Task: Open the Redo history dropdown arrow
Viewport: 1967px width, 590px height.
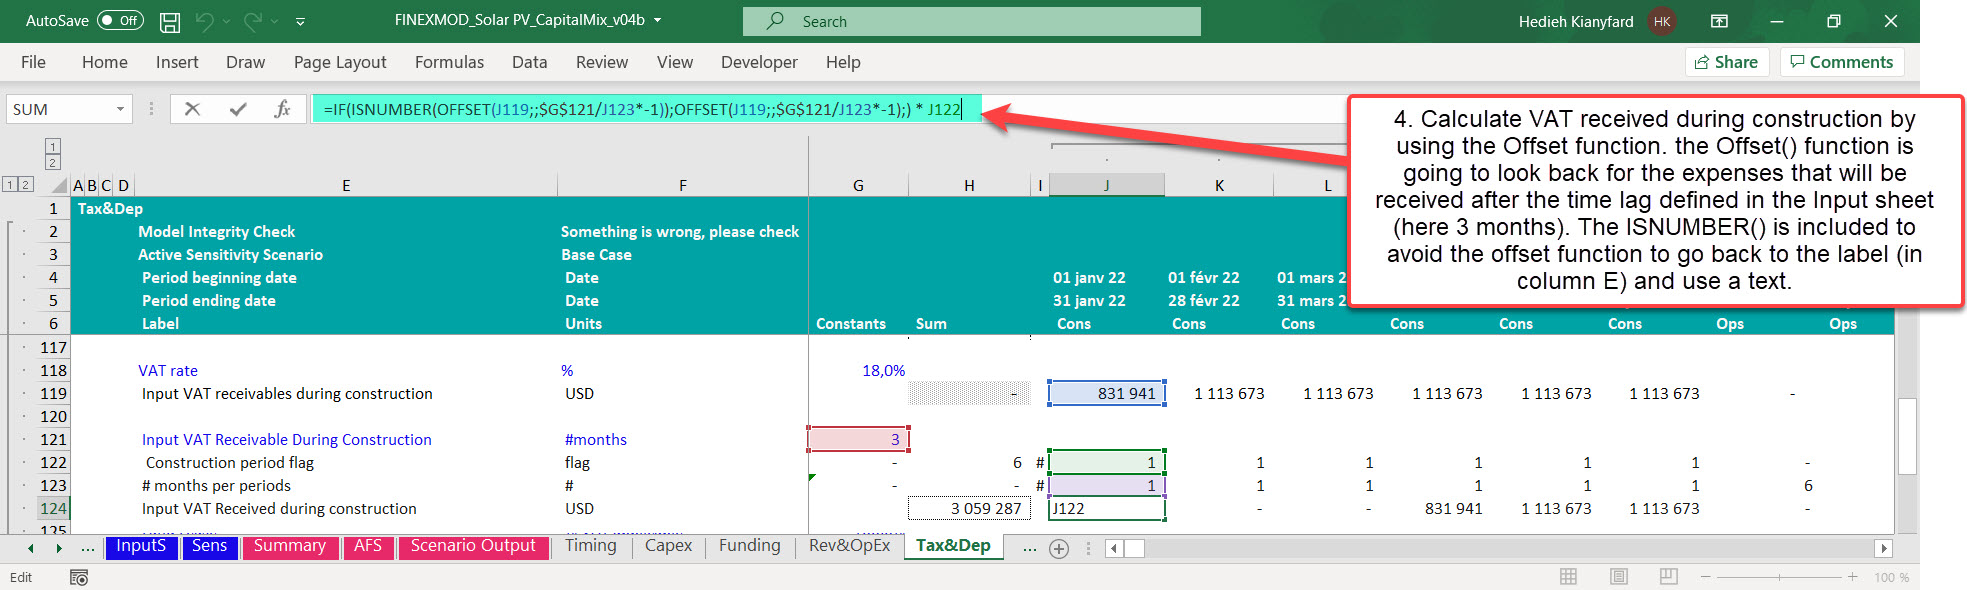Action: [275, 21]
